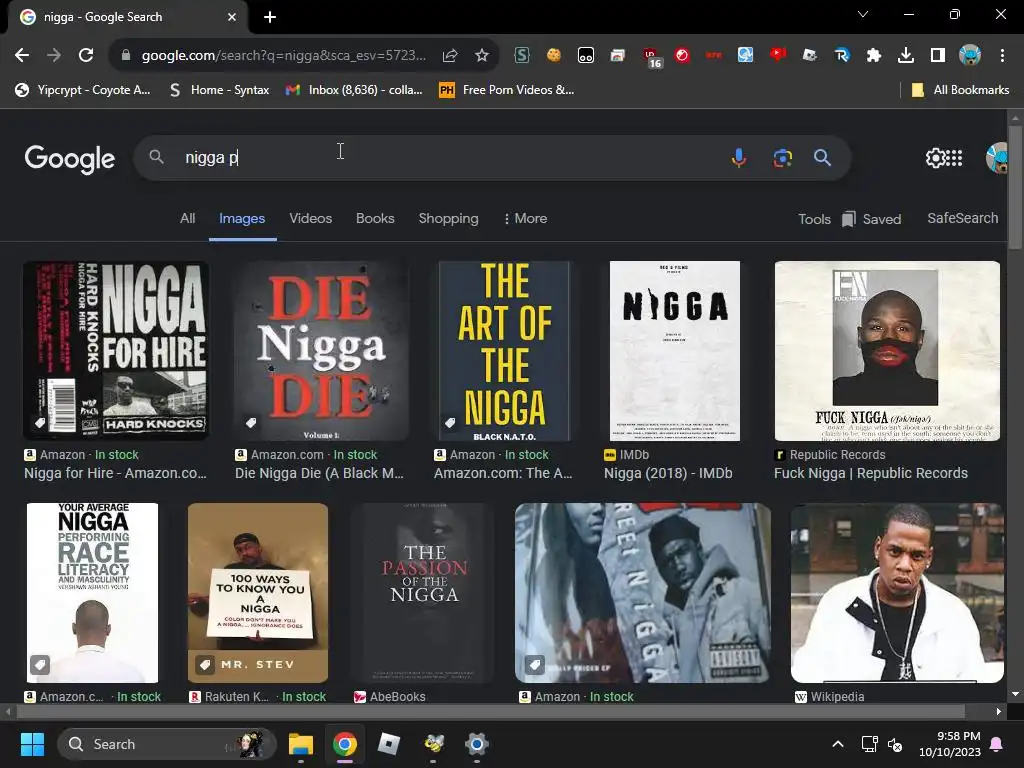Click the Rakuten K... source link

[x=229, y=697]
